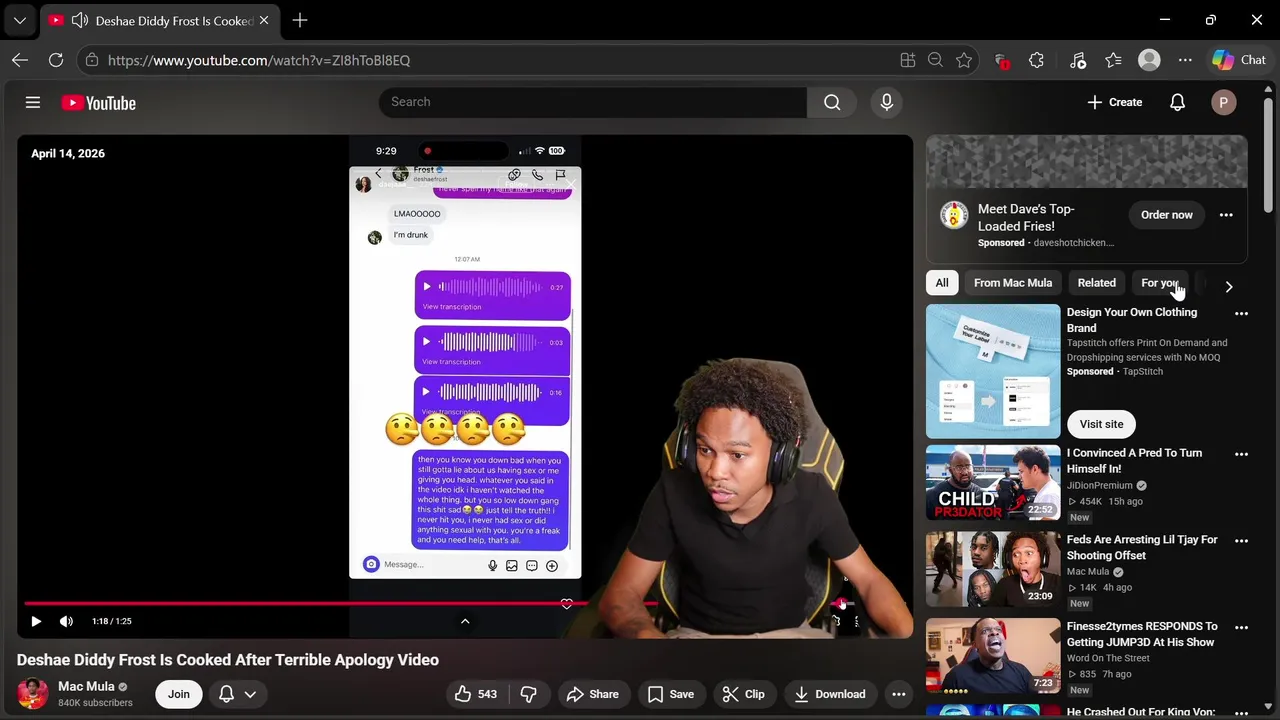This screenshot has width=1280, height=720.
Task: Open options for Design Your Own Clothing ad
Action: (1241, 313)
